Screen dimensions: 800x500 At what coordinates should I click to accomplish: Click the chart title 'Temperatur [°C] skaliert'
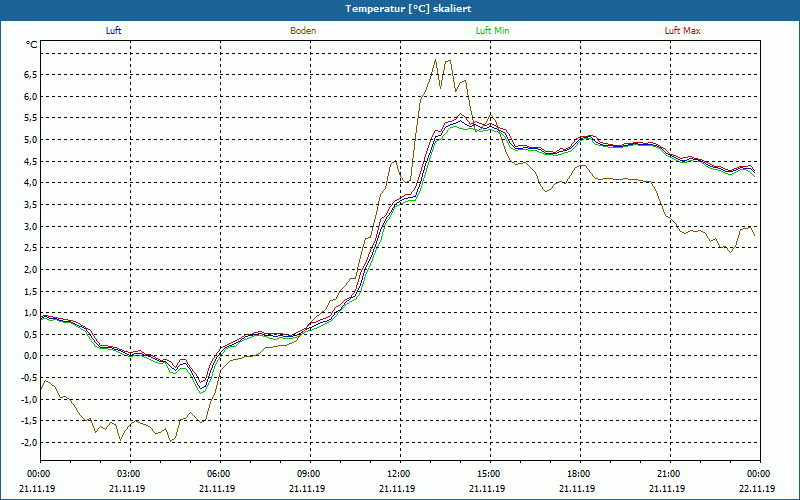pos(408,9)
